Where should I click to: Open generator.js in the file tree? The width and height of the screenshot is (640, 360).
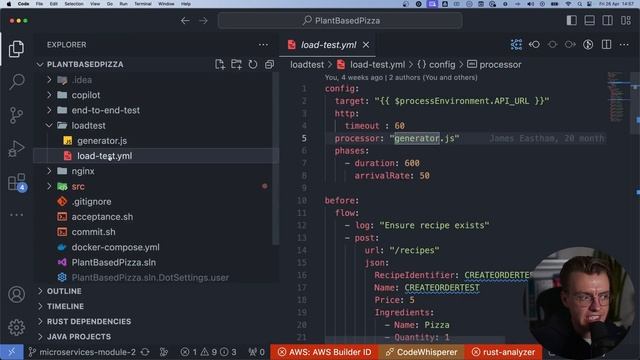point(102,141)
